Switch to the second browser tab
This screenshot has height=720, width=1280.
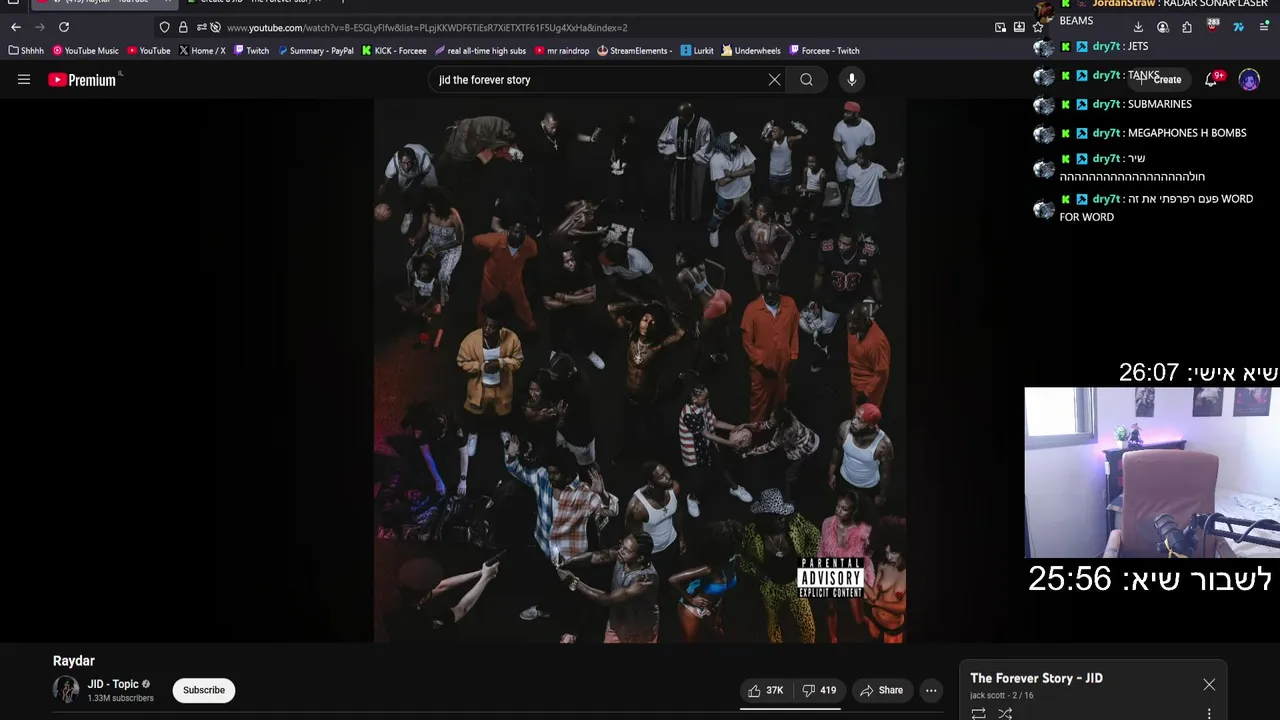[x=255, y=3]
